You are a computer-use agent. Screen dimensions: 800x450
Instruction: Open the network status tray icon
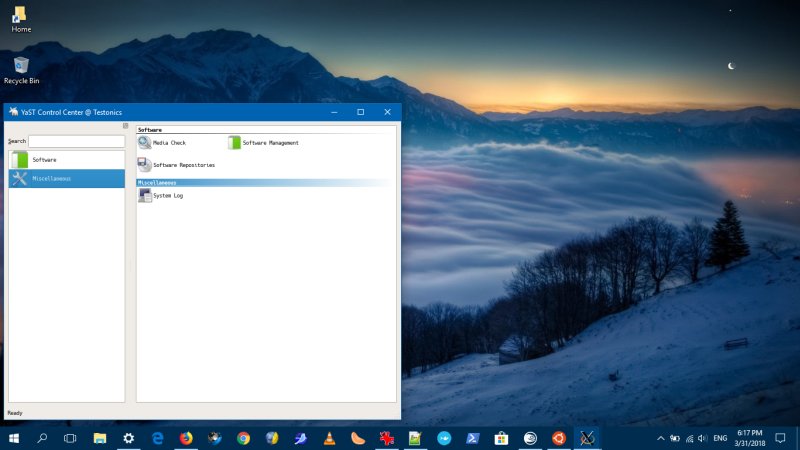[689, 438]
